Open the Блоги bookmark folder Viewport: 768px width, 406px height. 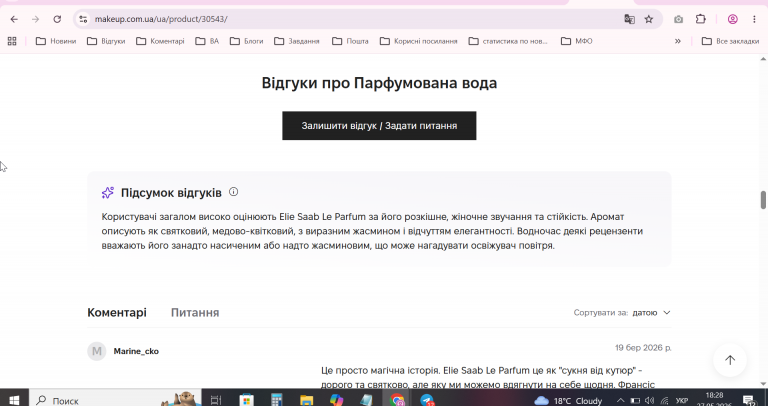(x=246, y=41)
